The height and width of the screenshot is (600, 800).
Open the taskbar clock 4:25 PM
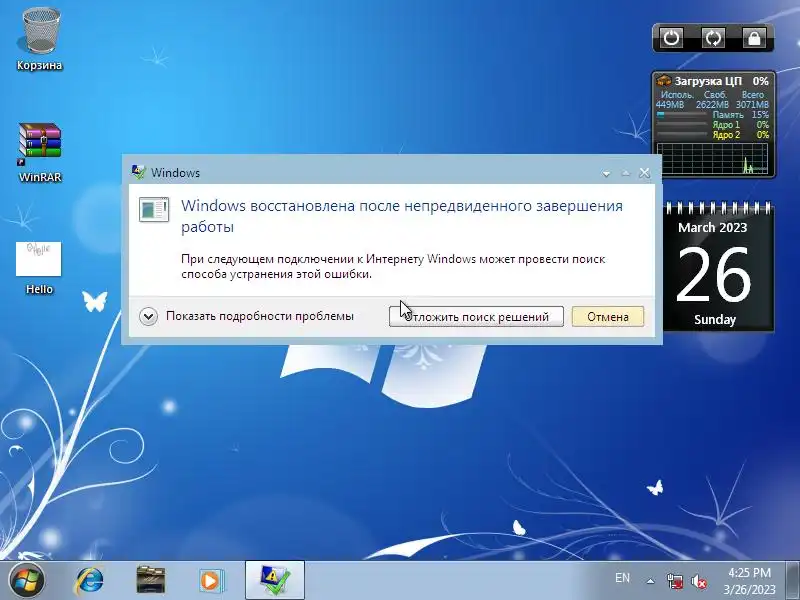pos(749,581)
